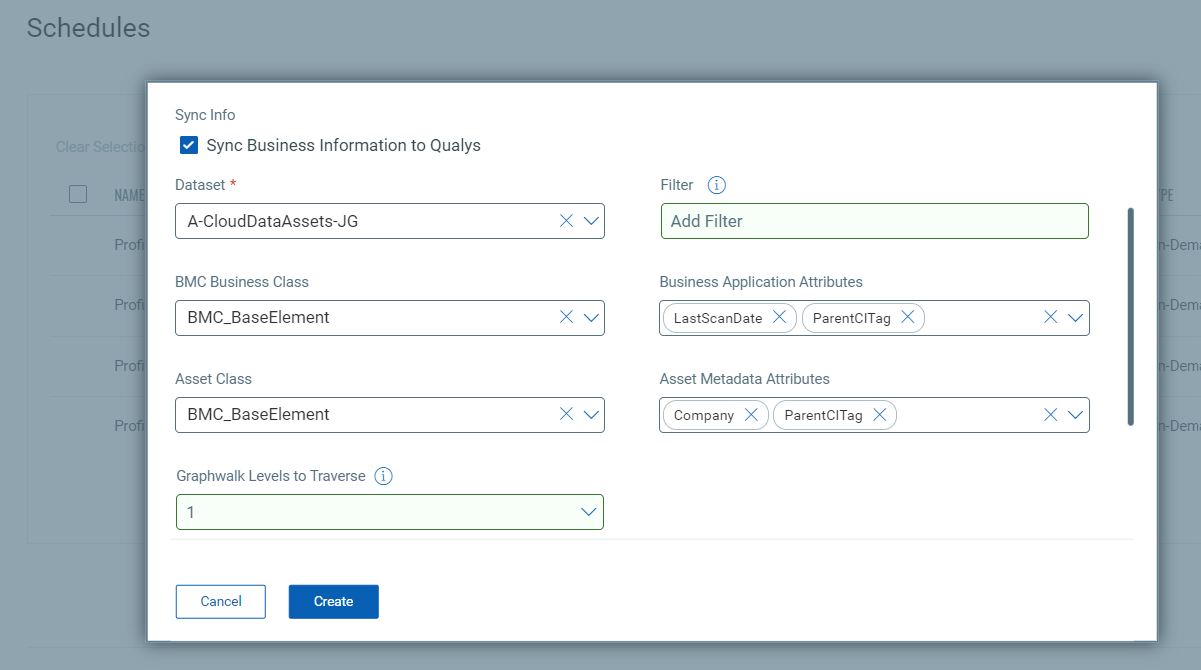Remove the Company metadata attribute tag
The width and height of the screenshot is (1201, 670).
click(751, 415)
